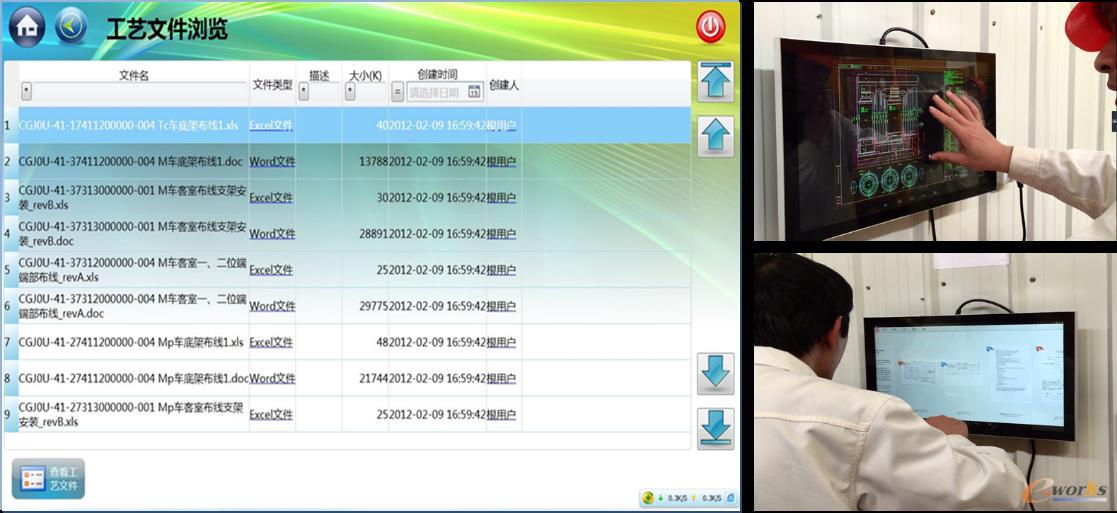
Task: Select the row 9 Mp车客室布线支架安装_revB.xls file
Action: (130, 415)
